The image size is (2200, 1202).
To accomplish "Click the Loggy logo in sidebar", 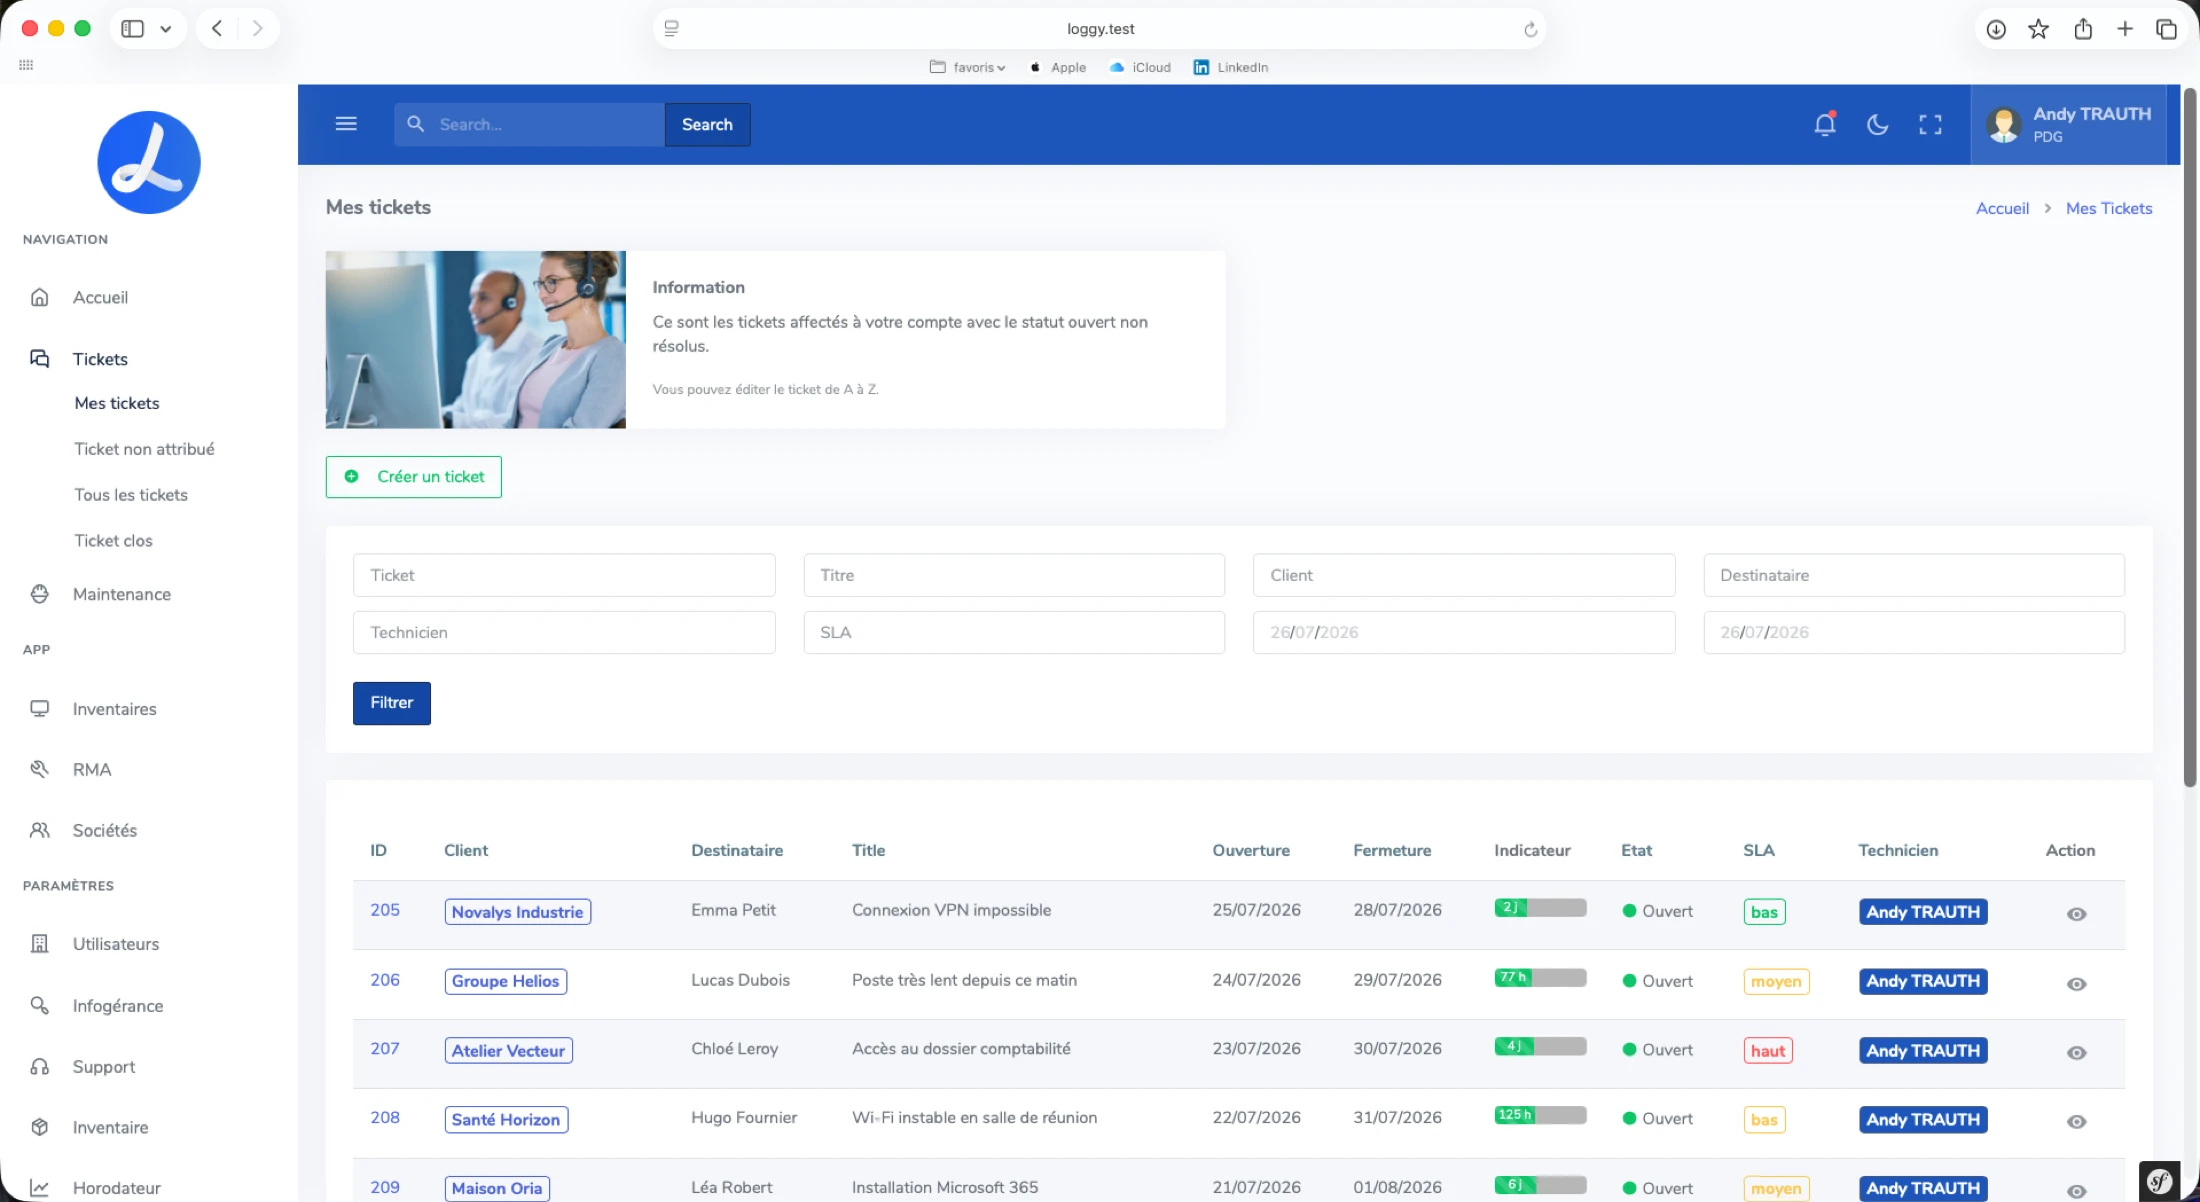I will click(x=149, y=162).
